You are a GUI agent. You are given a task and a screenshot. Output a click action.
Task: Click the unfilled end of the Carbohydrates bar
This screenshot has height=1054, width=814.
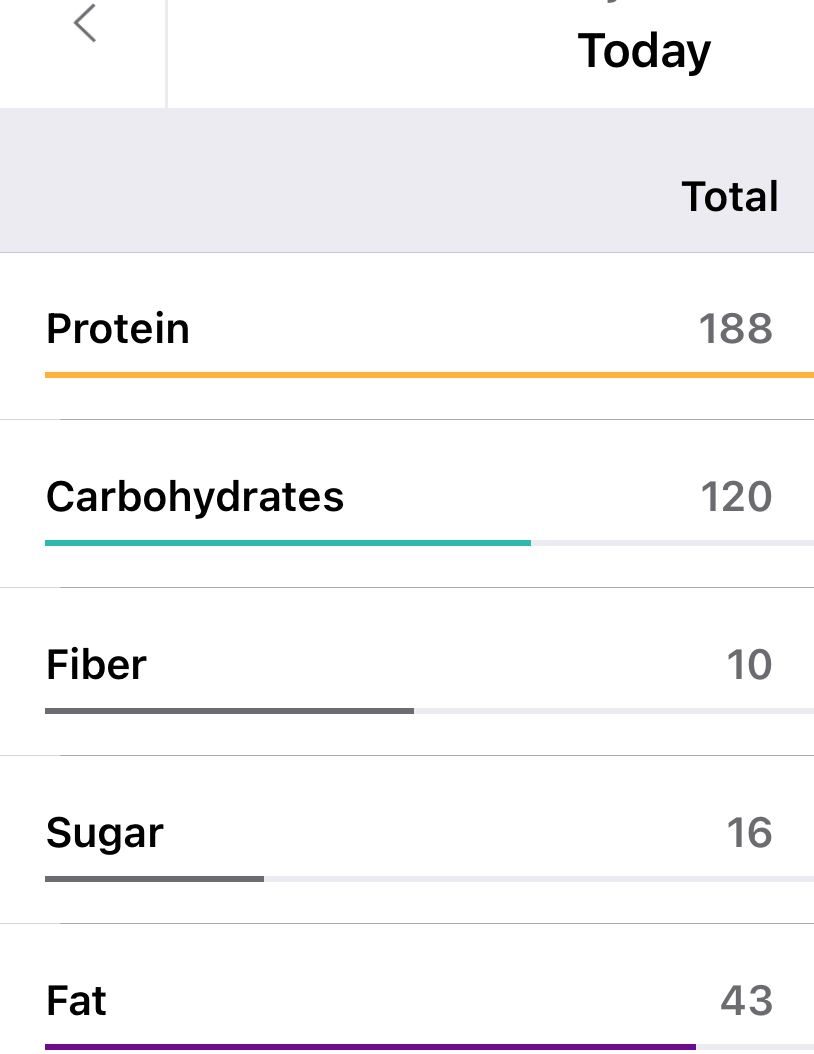[x=672, y=543]
